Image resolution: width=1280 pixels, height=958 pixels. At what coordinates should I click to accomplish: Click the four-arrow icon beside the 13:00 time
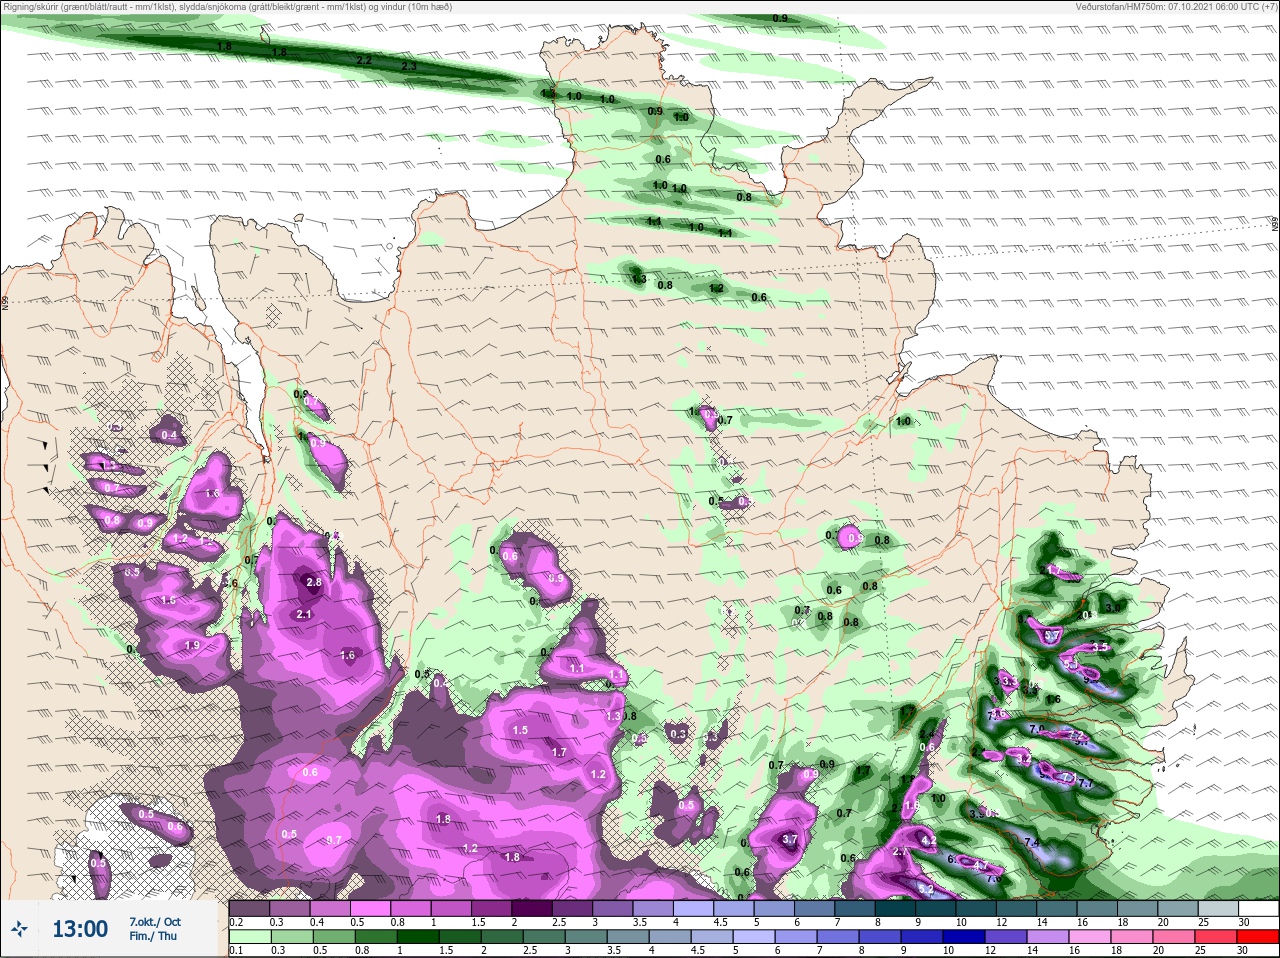point(21,930)
